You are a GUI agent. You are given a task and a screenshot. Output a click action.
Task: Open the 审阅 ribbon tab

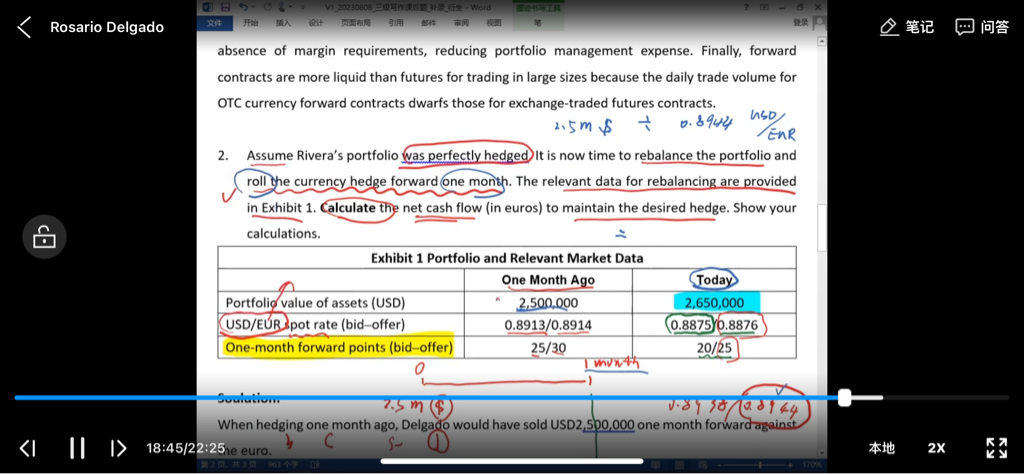[x=461, y=22]
